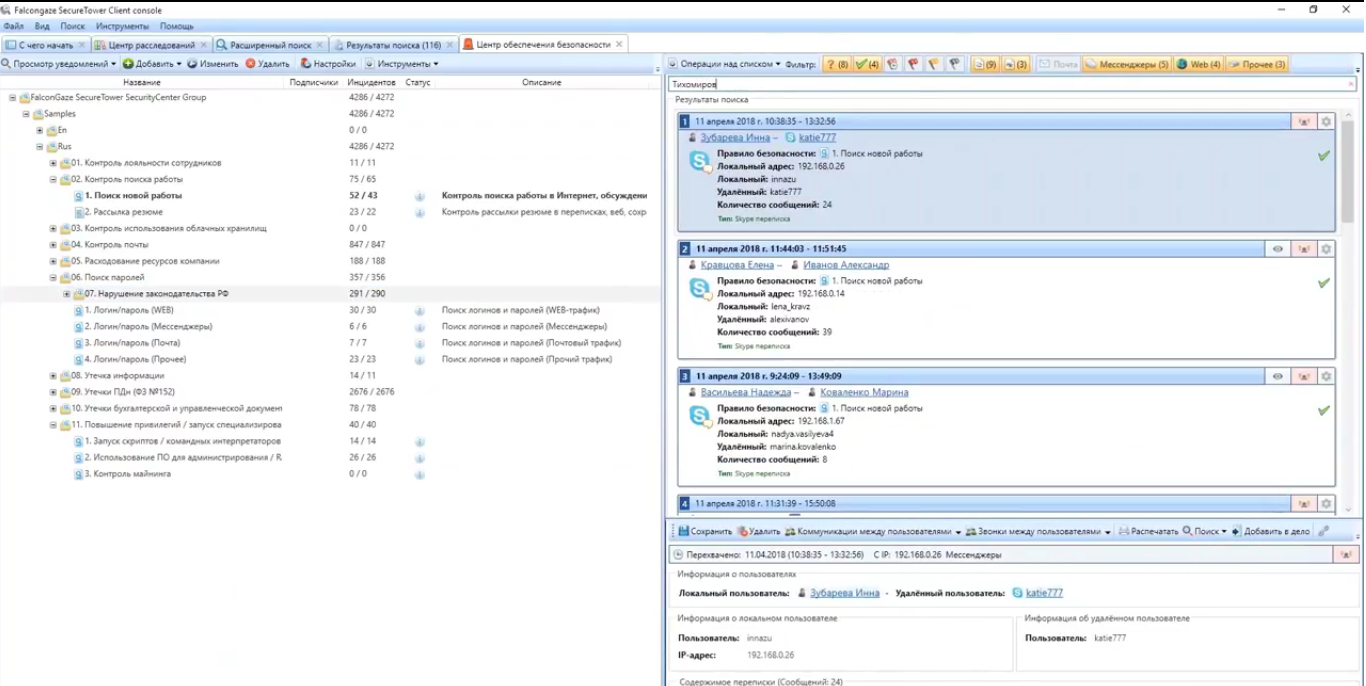Viewport: 1366px width, 686px height.
Task: Click Сохранить in the details toolbar
Action: click(705, 532)
